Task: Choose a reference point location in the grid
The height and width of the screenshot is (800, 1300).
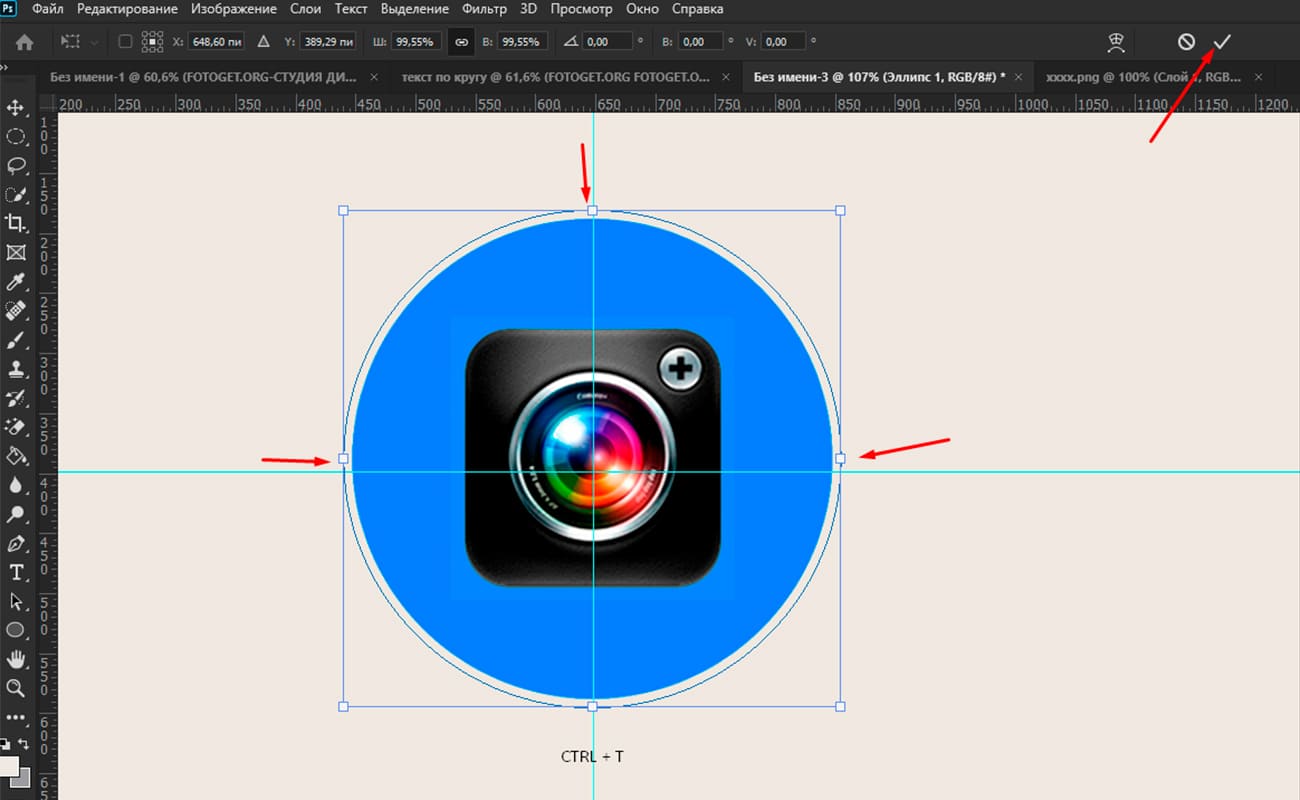Action: [152, 42]
